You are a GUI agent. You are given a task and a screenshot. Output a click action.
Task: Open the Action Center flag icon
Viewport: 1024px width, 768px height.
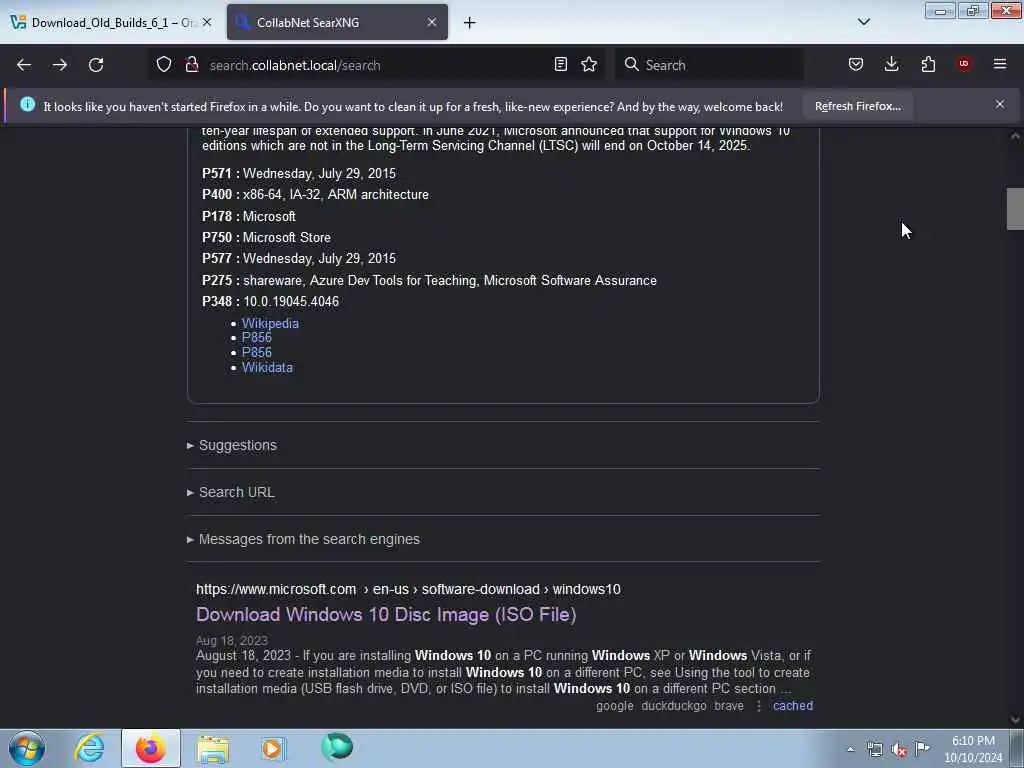click(x=922, y=748)
